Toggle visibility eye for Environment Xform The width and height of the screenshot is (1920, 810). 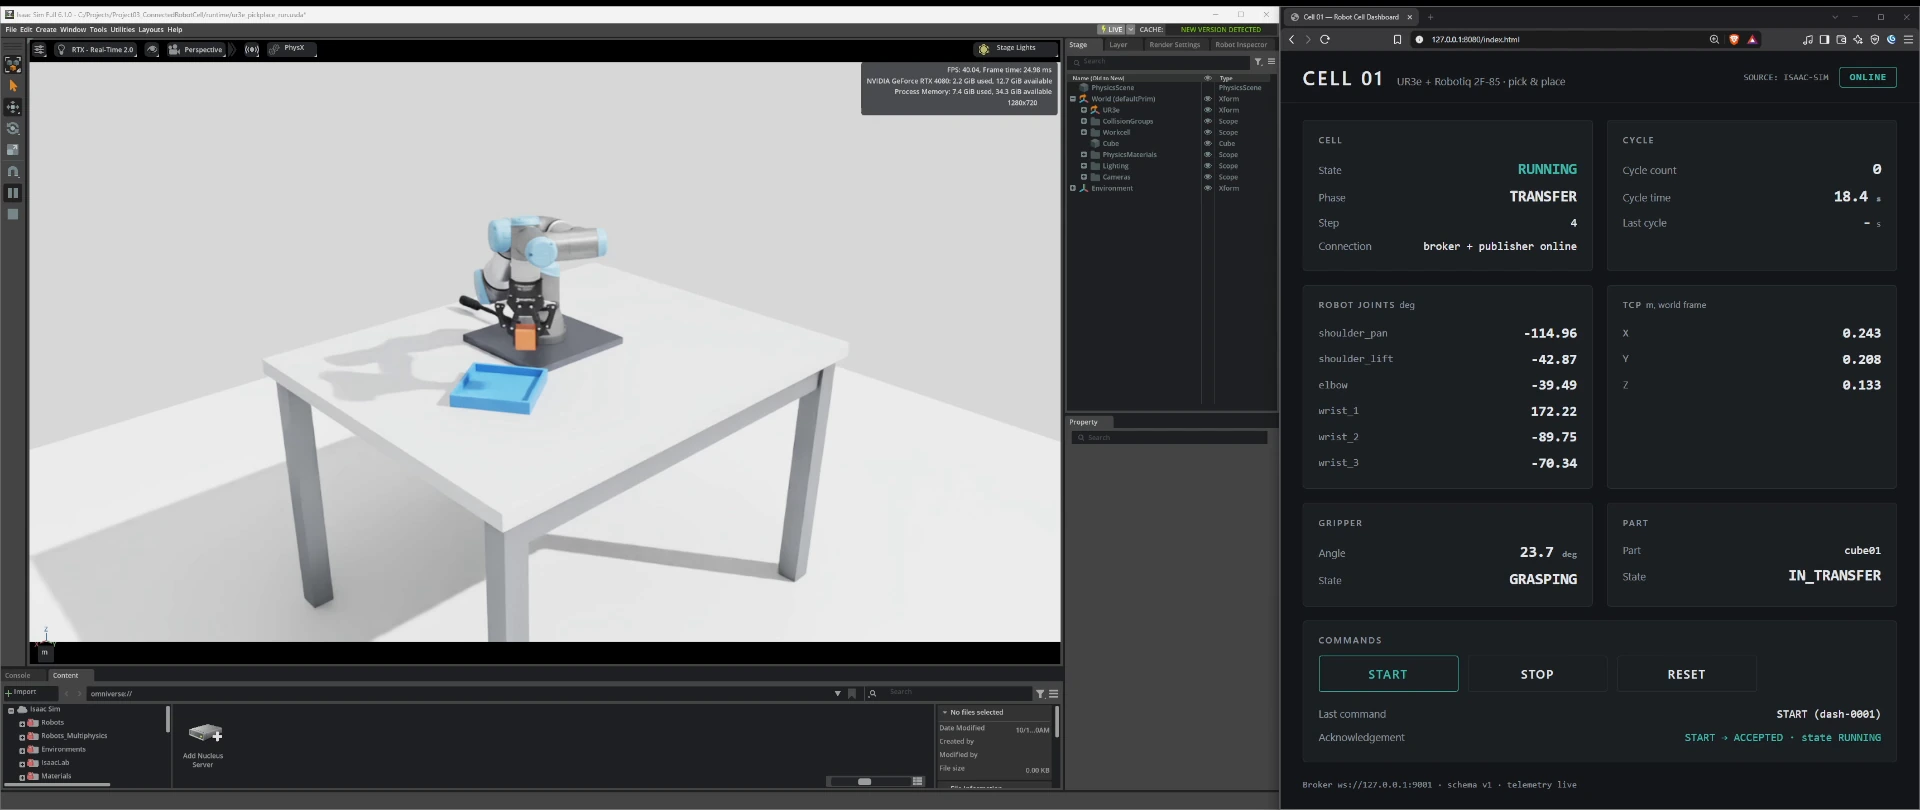[1207, 188]
